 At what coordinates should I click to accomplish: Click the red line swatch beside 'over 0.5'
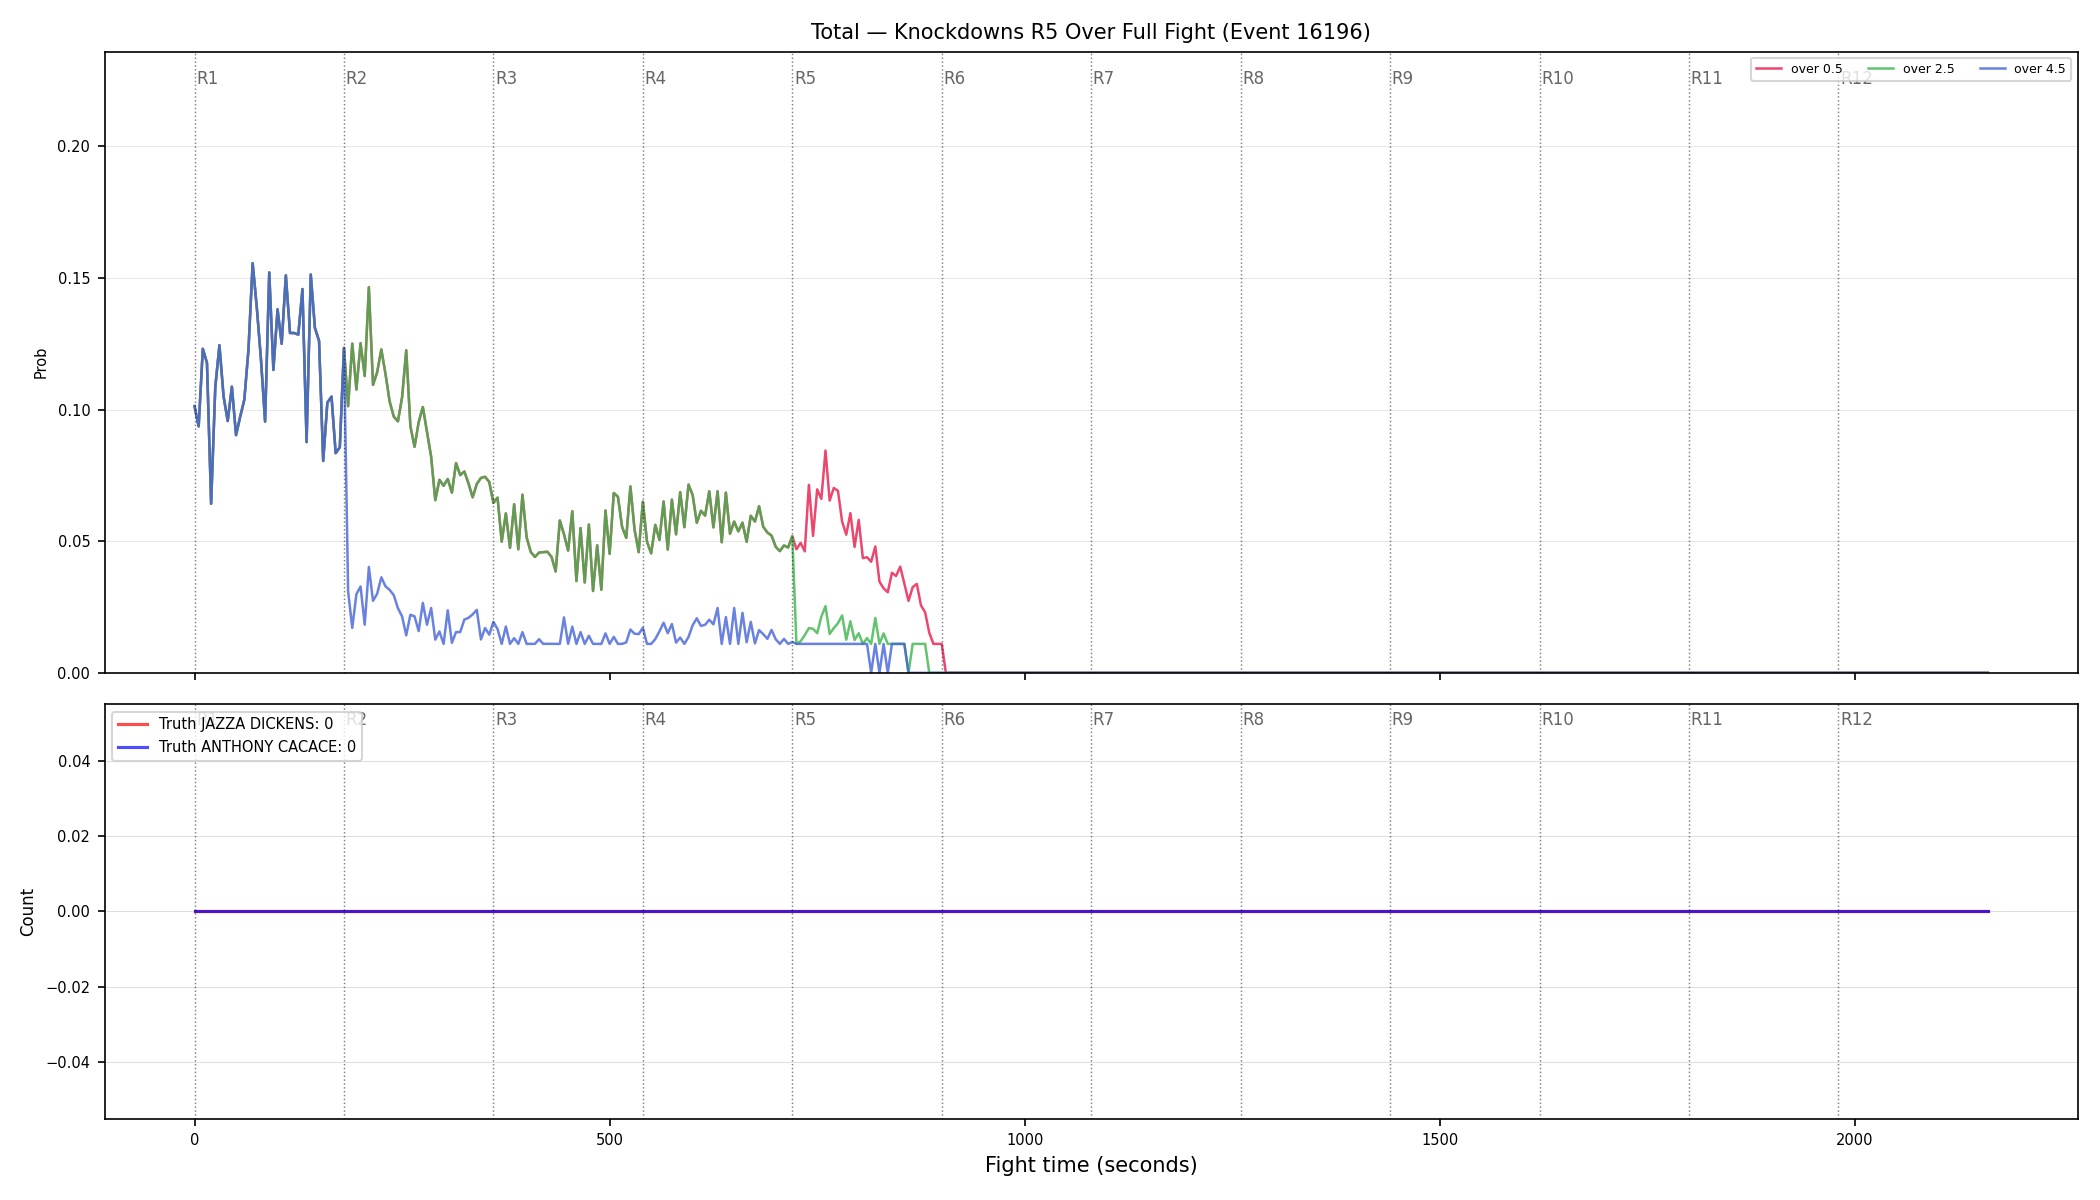point(1769,69)
